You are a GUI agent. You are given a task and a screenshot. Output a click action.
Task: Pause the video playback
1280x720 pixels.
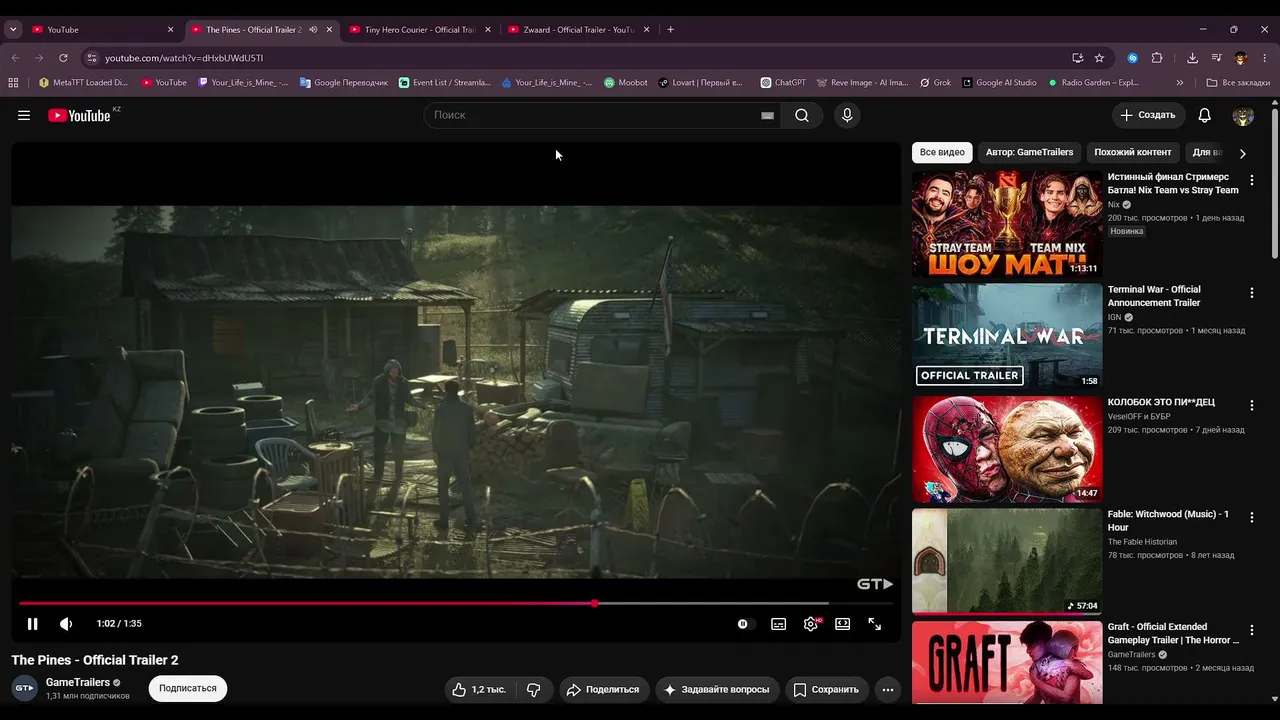click(32, 624)
